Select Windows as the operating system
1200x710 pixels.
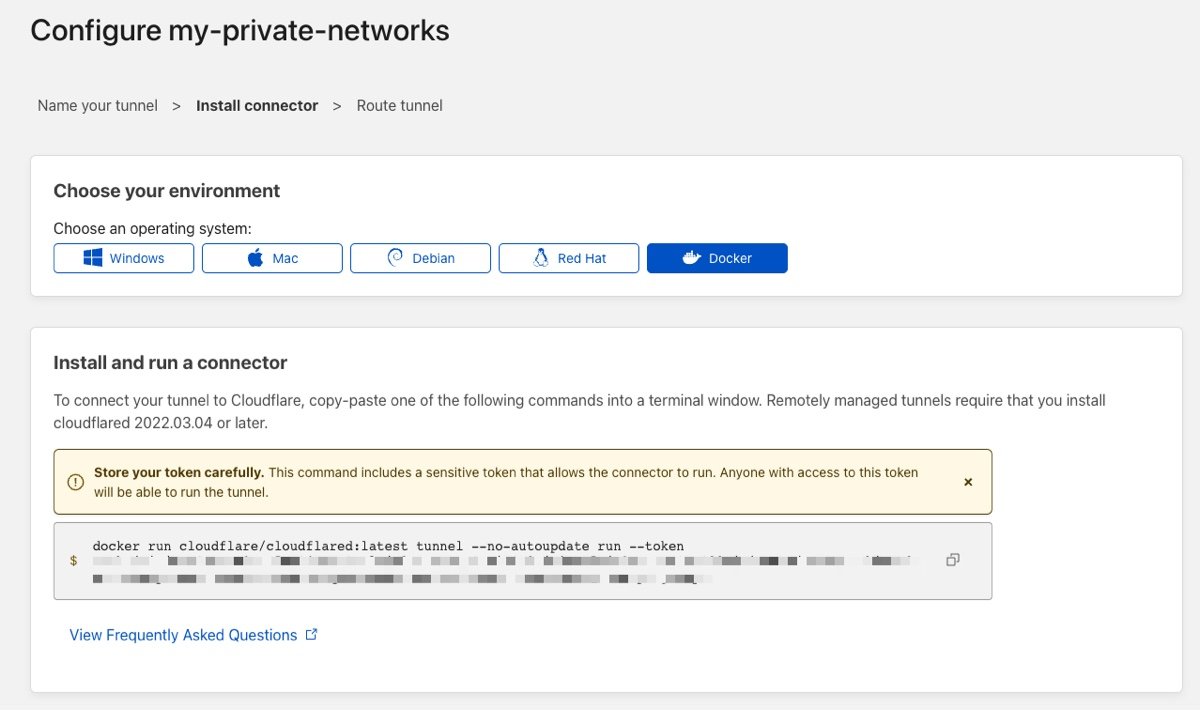(x=124, y=258)
